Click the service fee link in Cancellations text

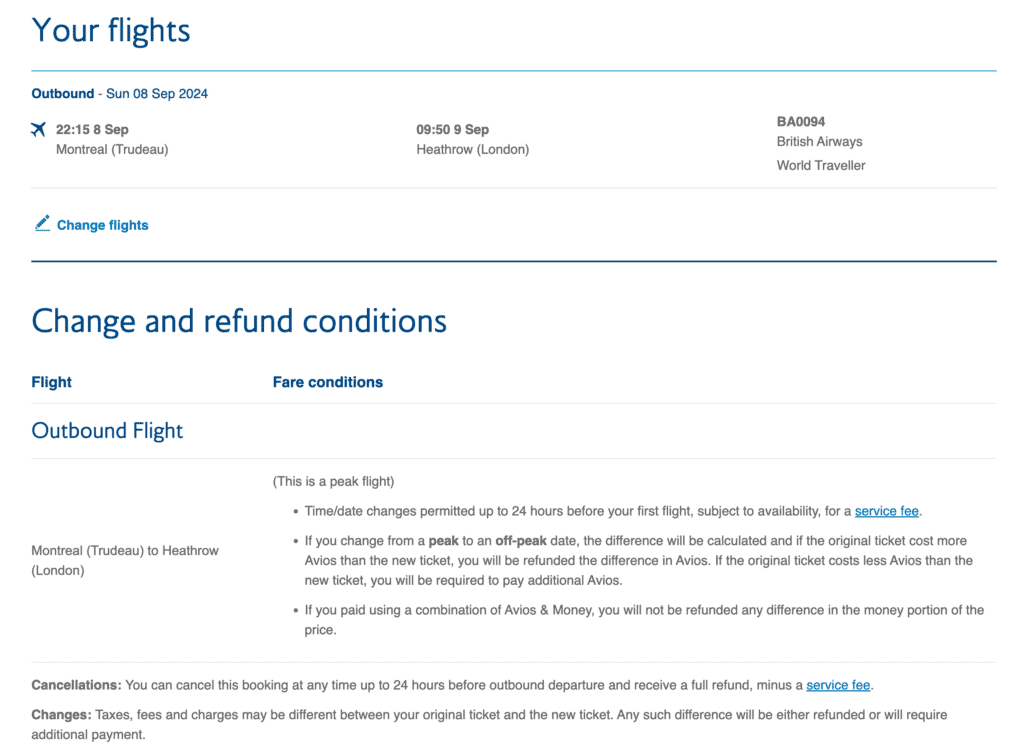(838, 685)
